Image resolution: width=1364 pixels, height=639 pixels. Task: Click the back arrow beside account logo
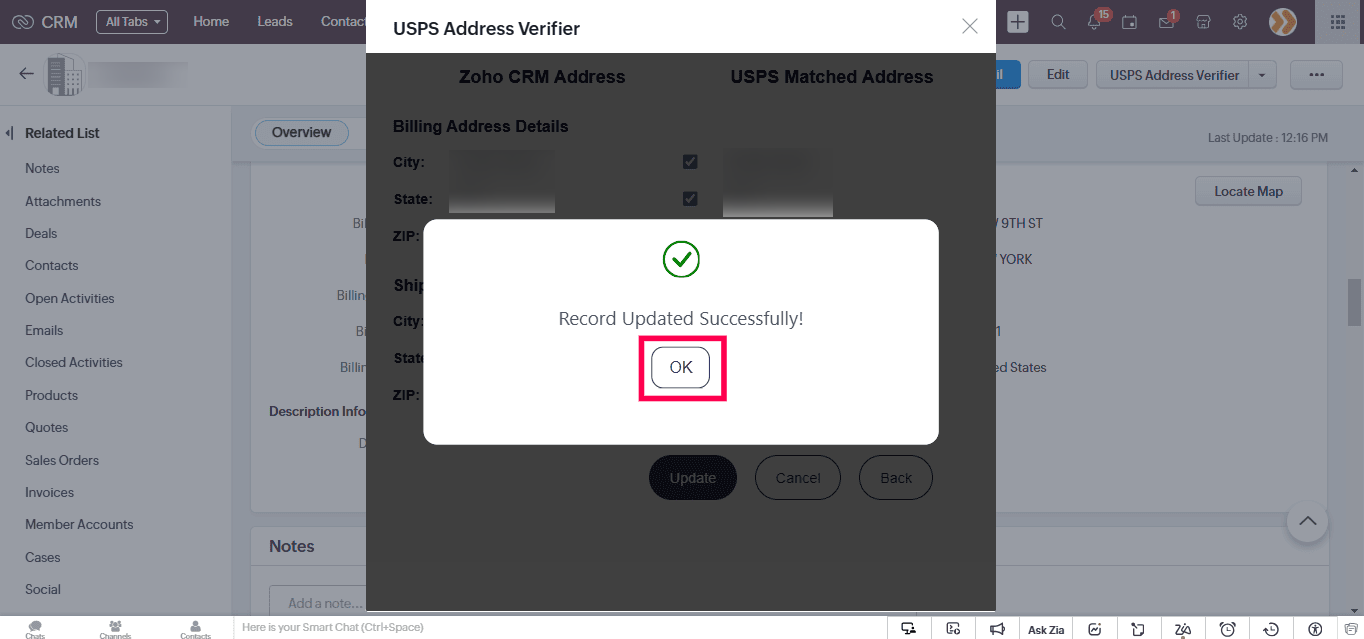click(x=26, y=73)
